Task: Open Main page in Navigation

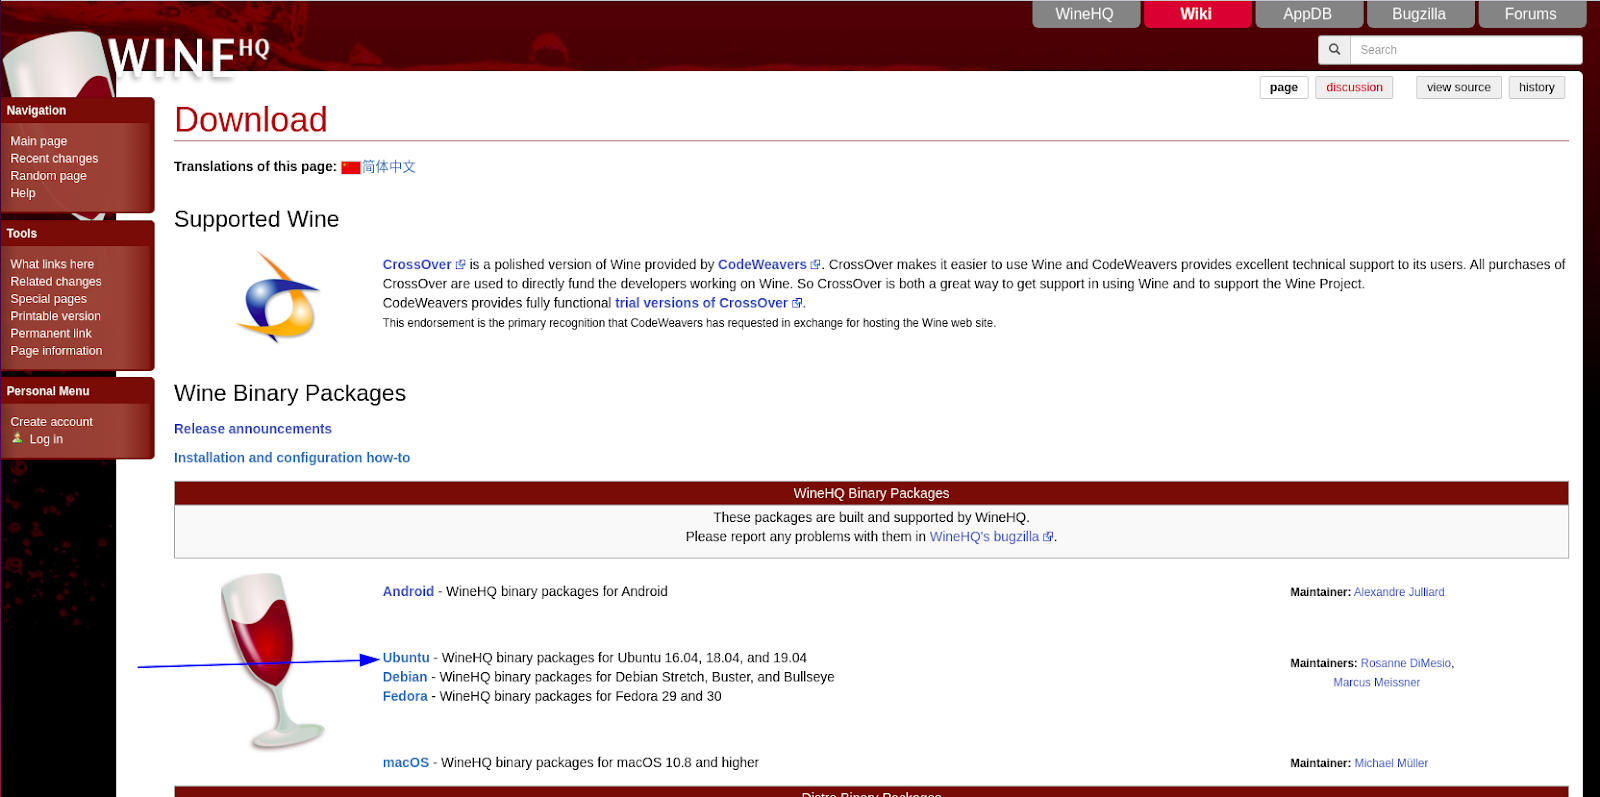Action: point(39,141)
